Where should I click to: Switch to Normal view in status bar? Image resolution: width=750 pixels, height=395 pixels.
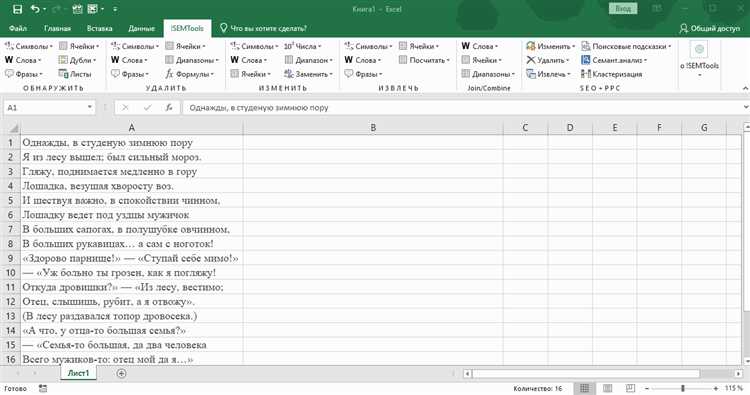point(585,388)
